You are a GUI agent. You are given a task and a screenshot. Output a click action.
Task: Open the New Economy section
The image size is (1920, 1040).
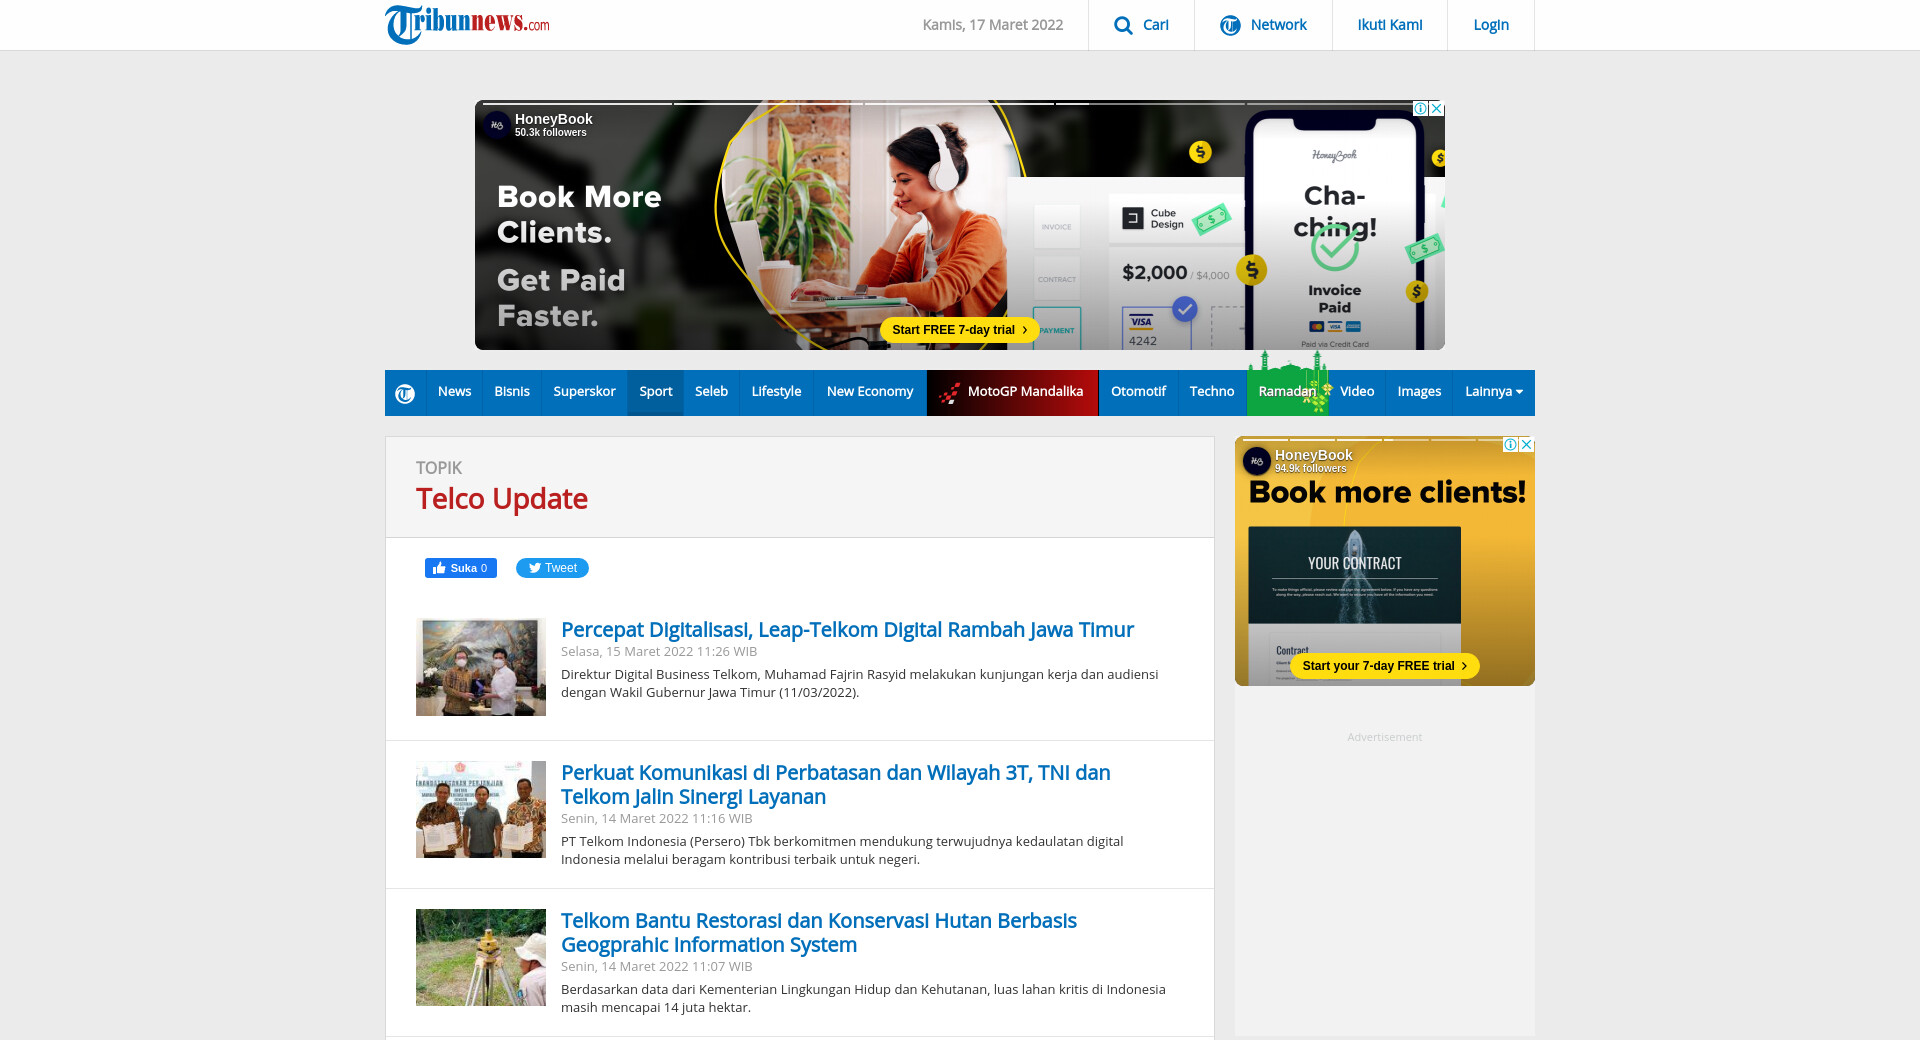click(x=870, y=392)
